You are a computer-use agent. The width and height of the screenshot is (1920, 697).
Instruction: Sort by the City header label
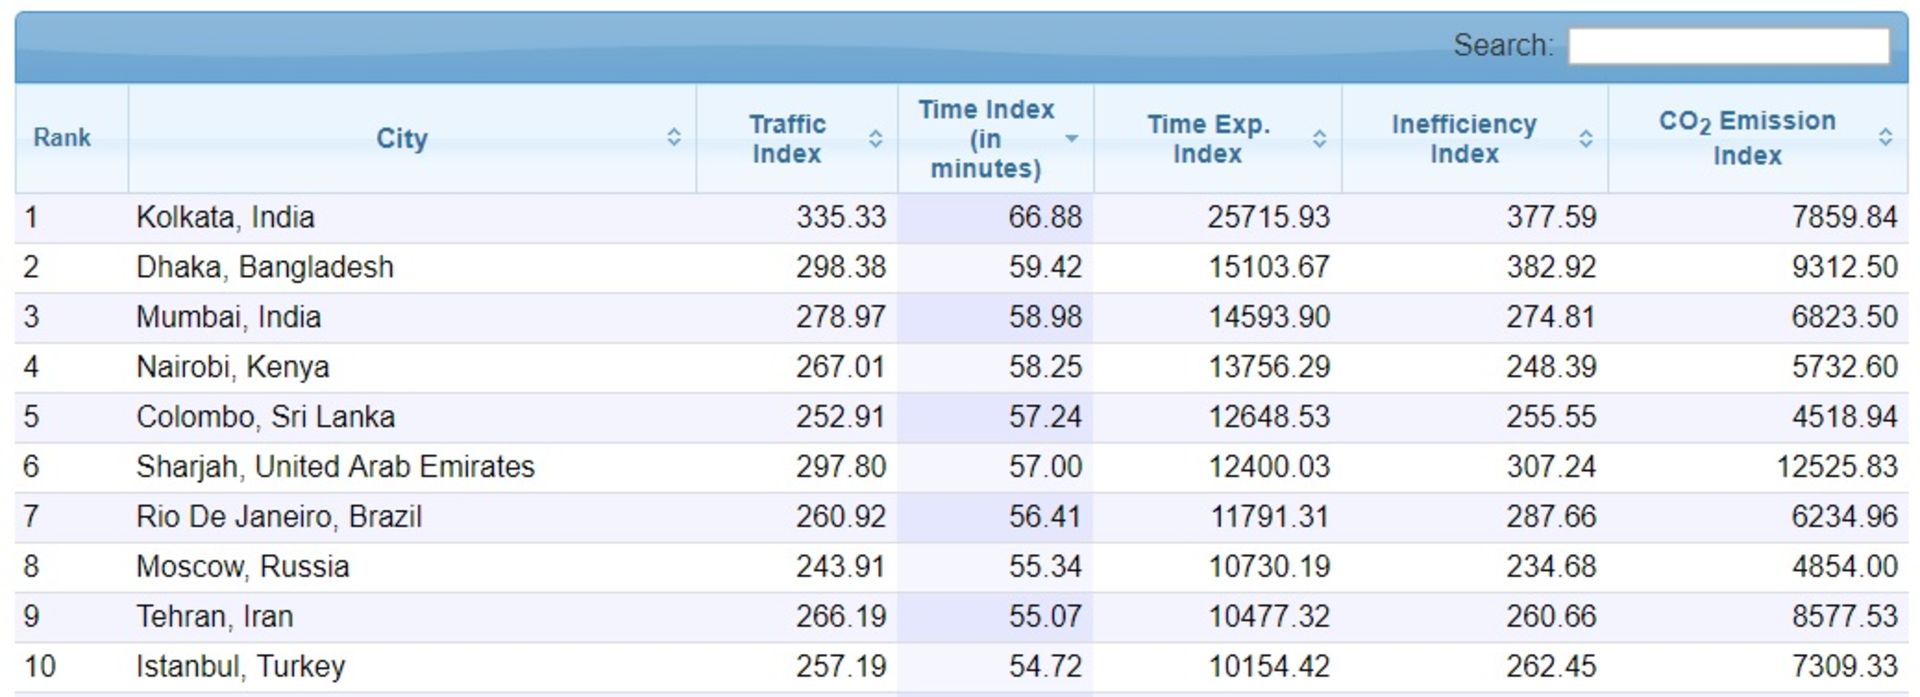(401, 139)
